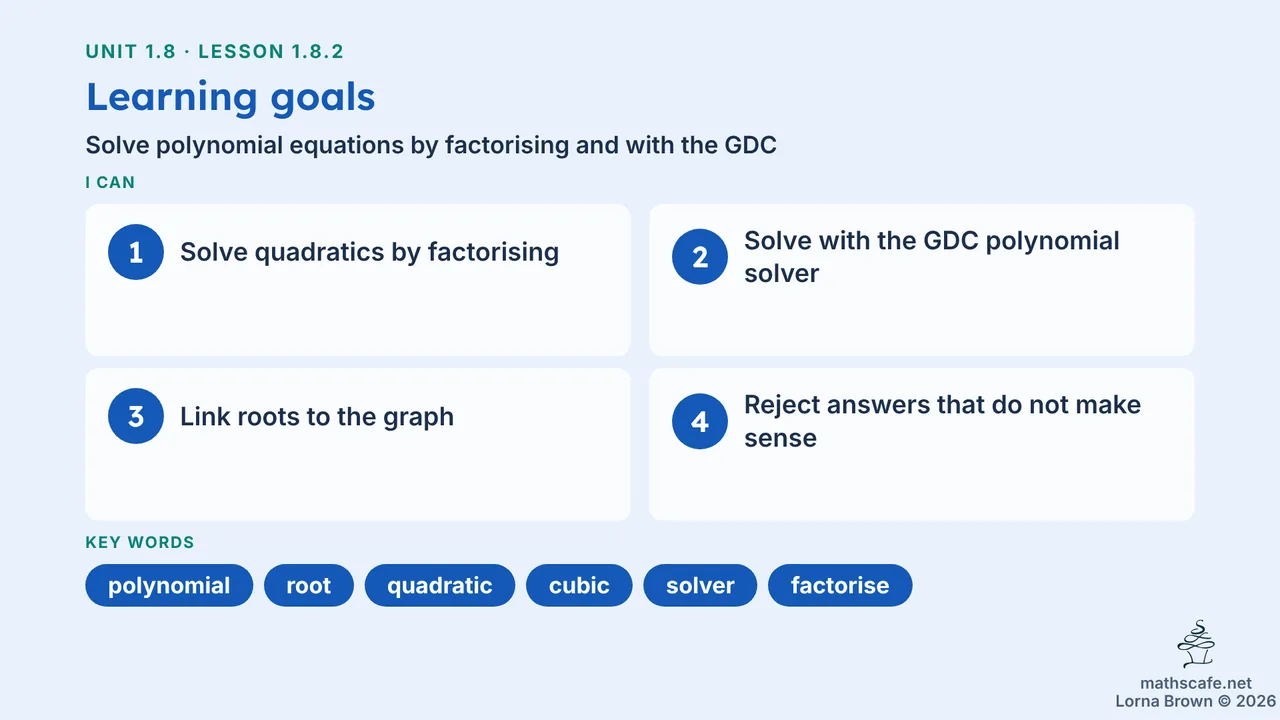This screenshot has height=720, width=1280.
Task: Click the 'Learning goals' heading
Action: [x=231, y=97]
